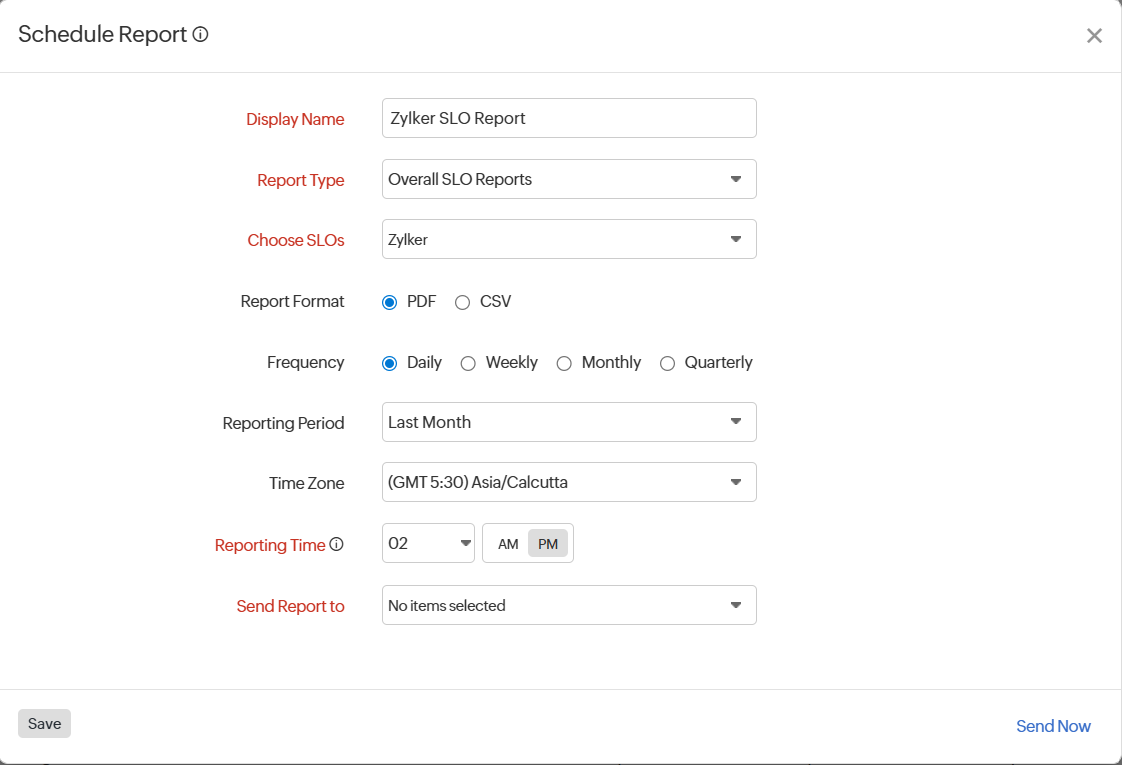Open the Send Report to dropdown
This screenshot has width=1122, height=765.
(569, 605)
